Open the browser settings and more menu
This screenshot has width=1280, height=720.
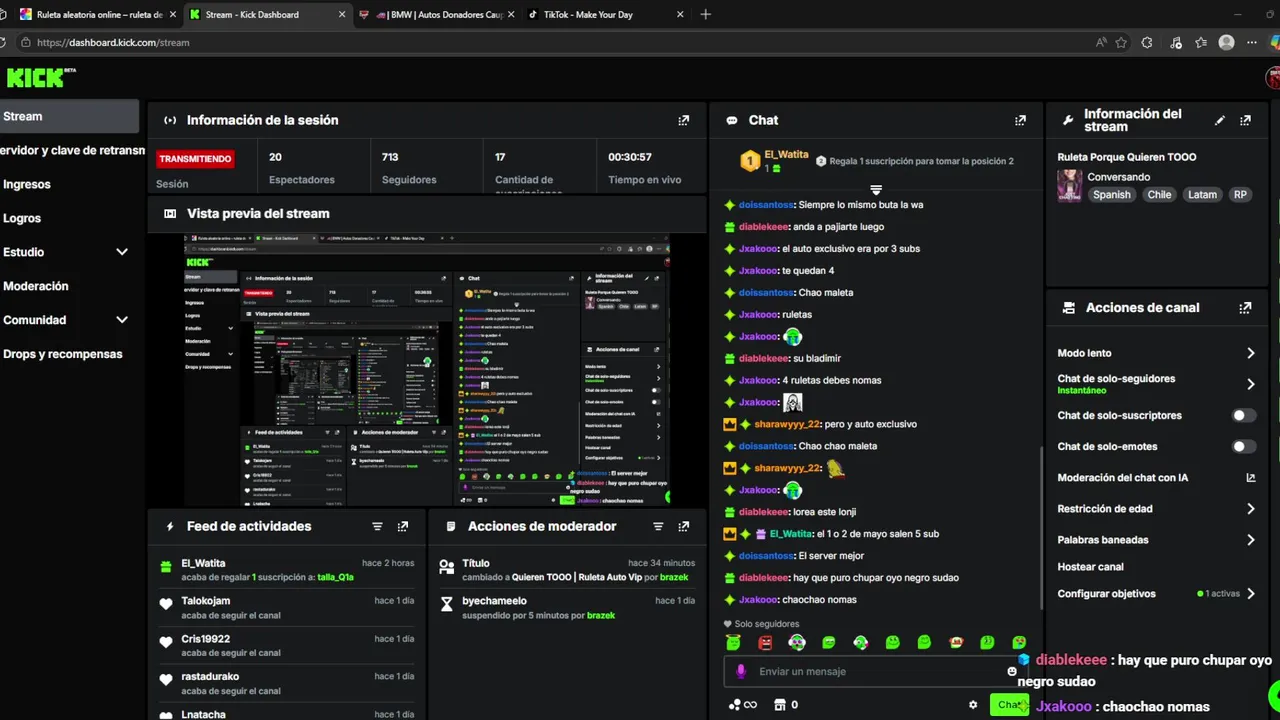[1252, 43]
